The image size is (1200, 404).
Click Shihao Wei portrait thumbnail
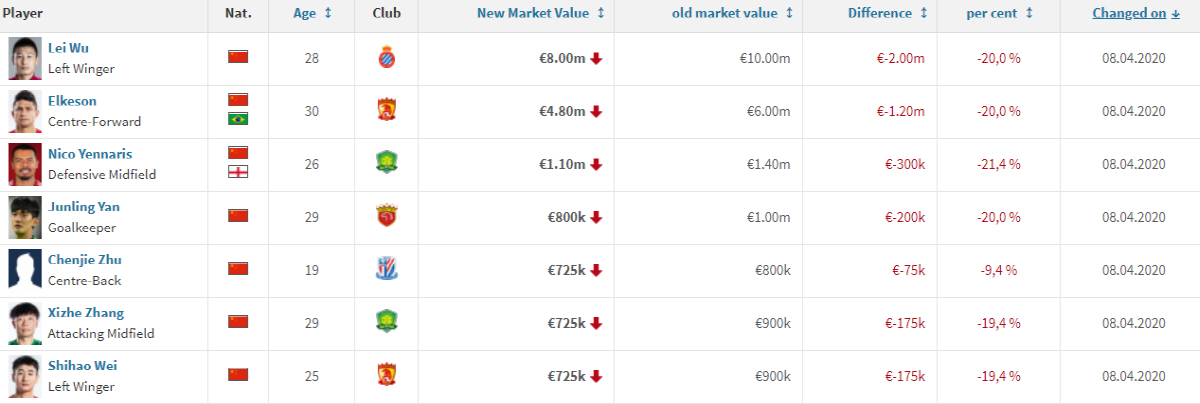tap(24, 376)
